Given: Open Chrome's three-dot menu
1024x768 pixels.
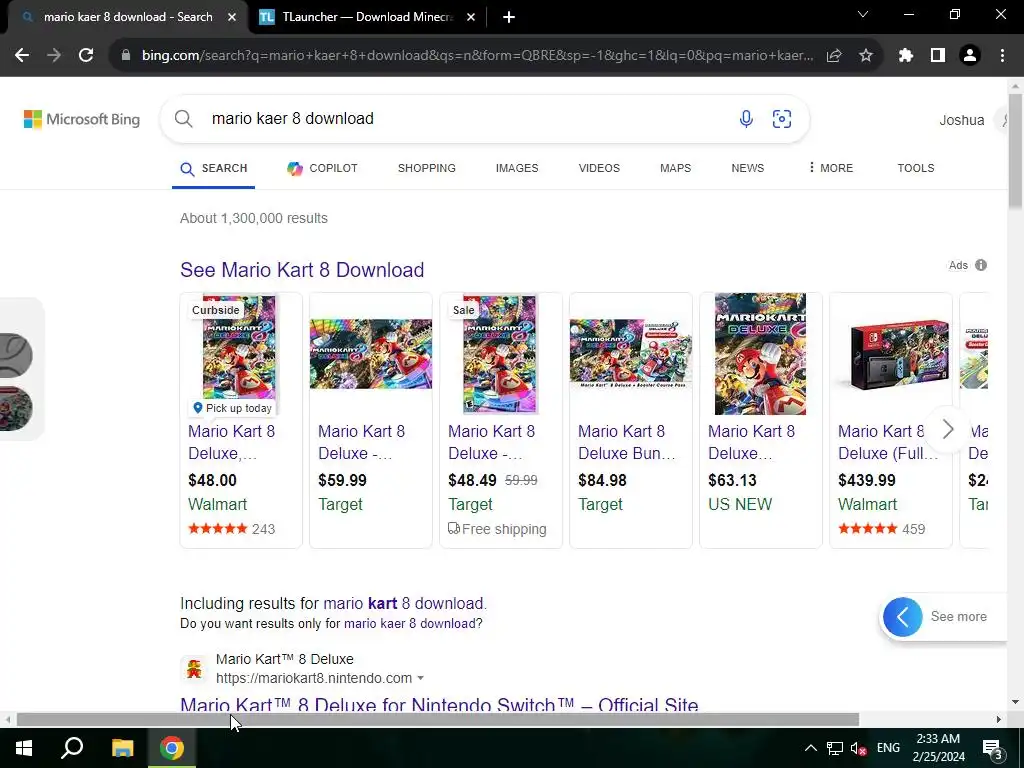Looking at the screenshot, I should tap(1002, 56).
